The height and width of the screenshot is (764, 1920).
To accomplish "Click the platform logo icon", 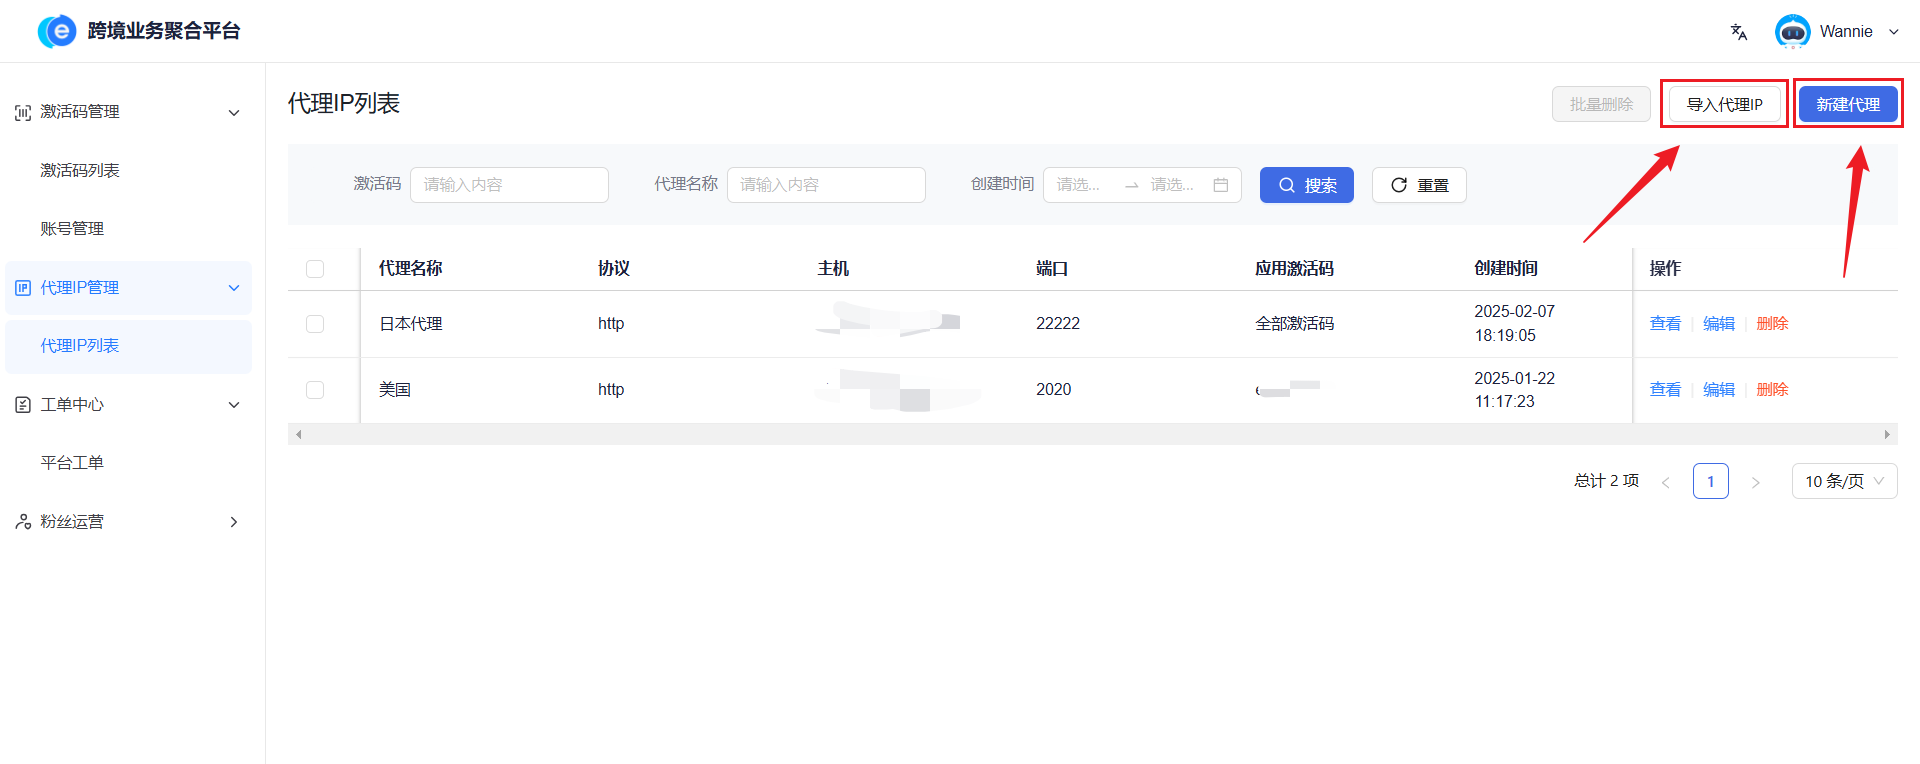I will tap(57, 31).
